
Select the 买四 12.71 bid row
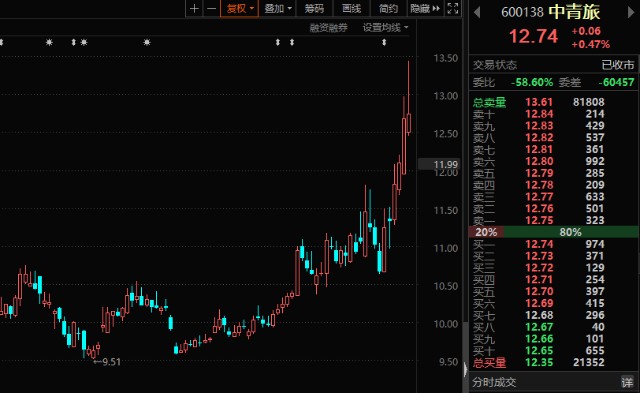click(x=554, y=280)
